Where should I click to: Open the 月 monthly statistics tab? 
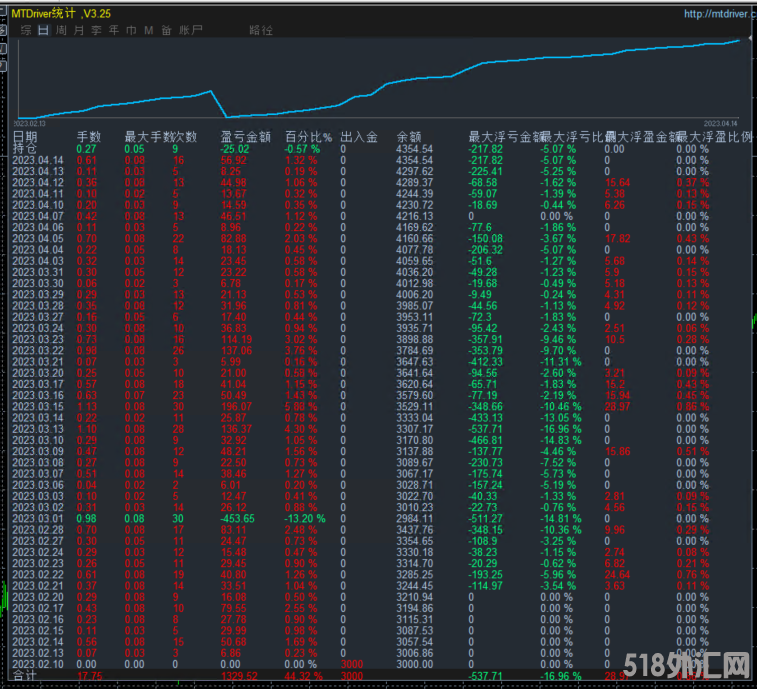click(79, 30)
